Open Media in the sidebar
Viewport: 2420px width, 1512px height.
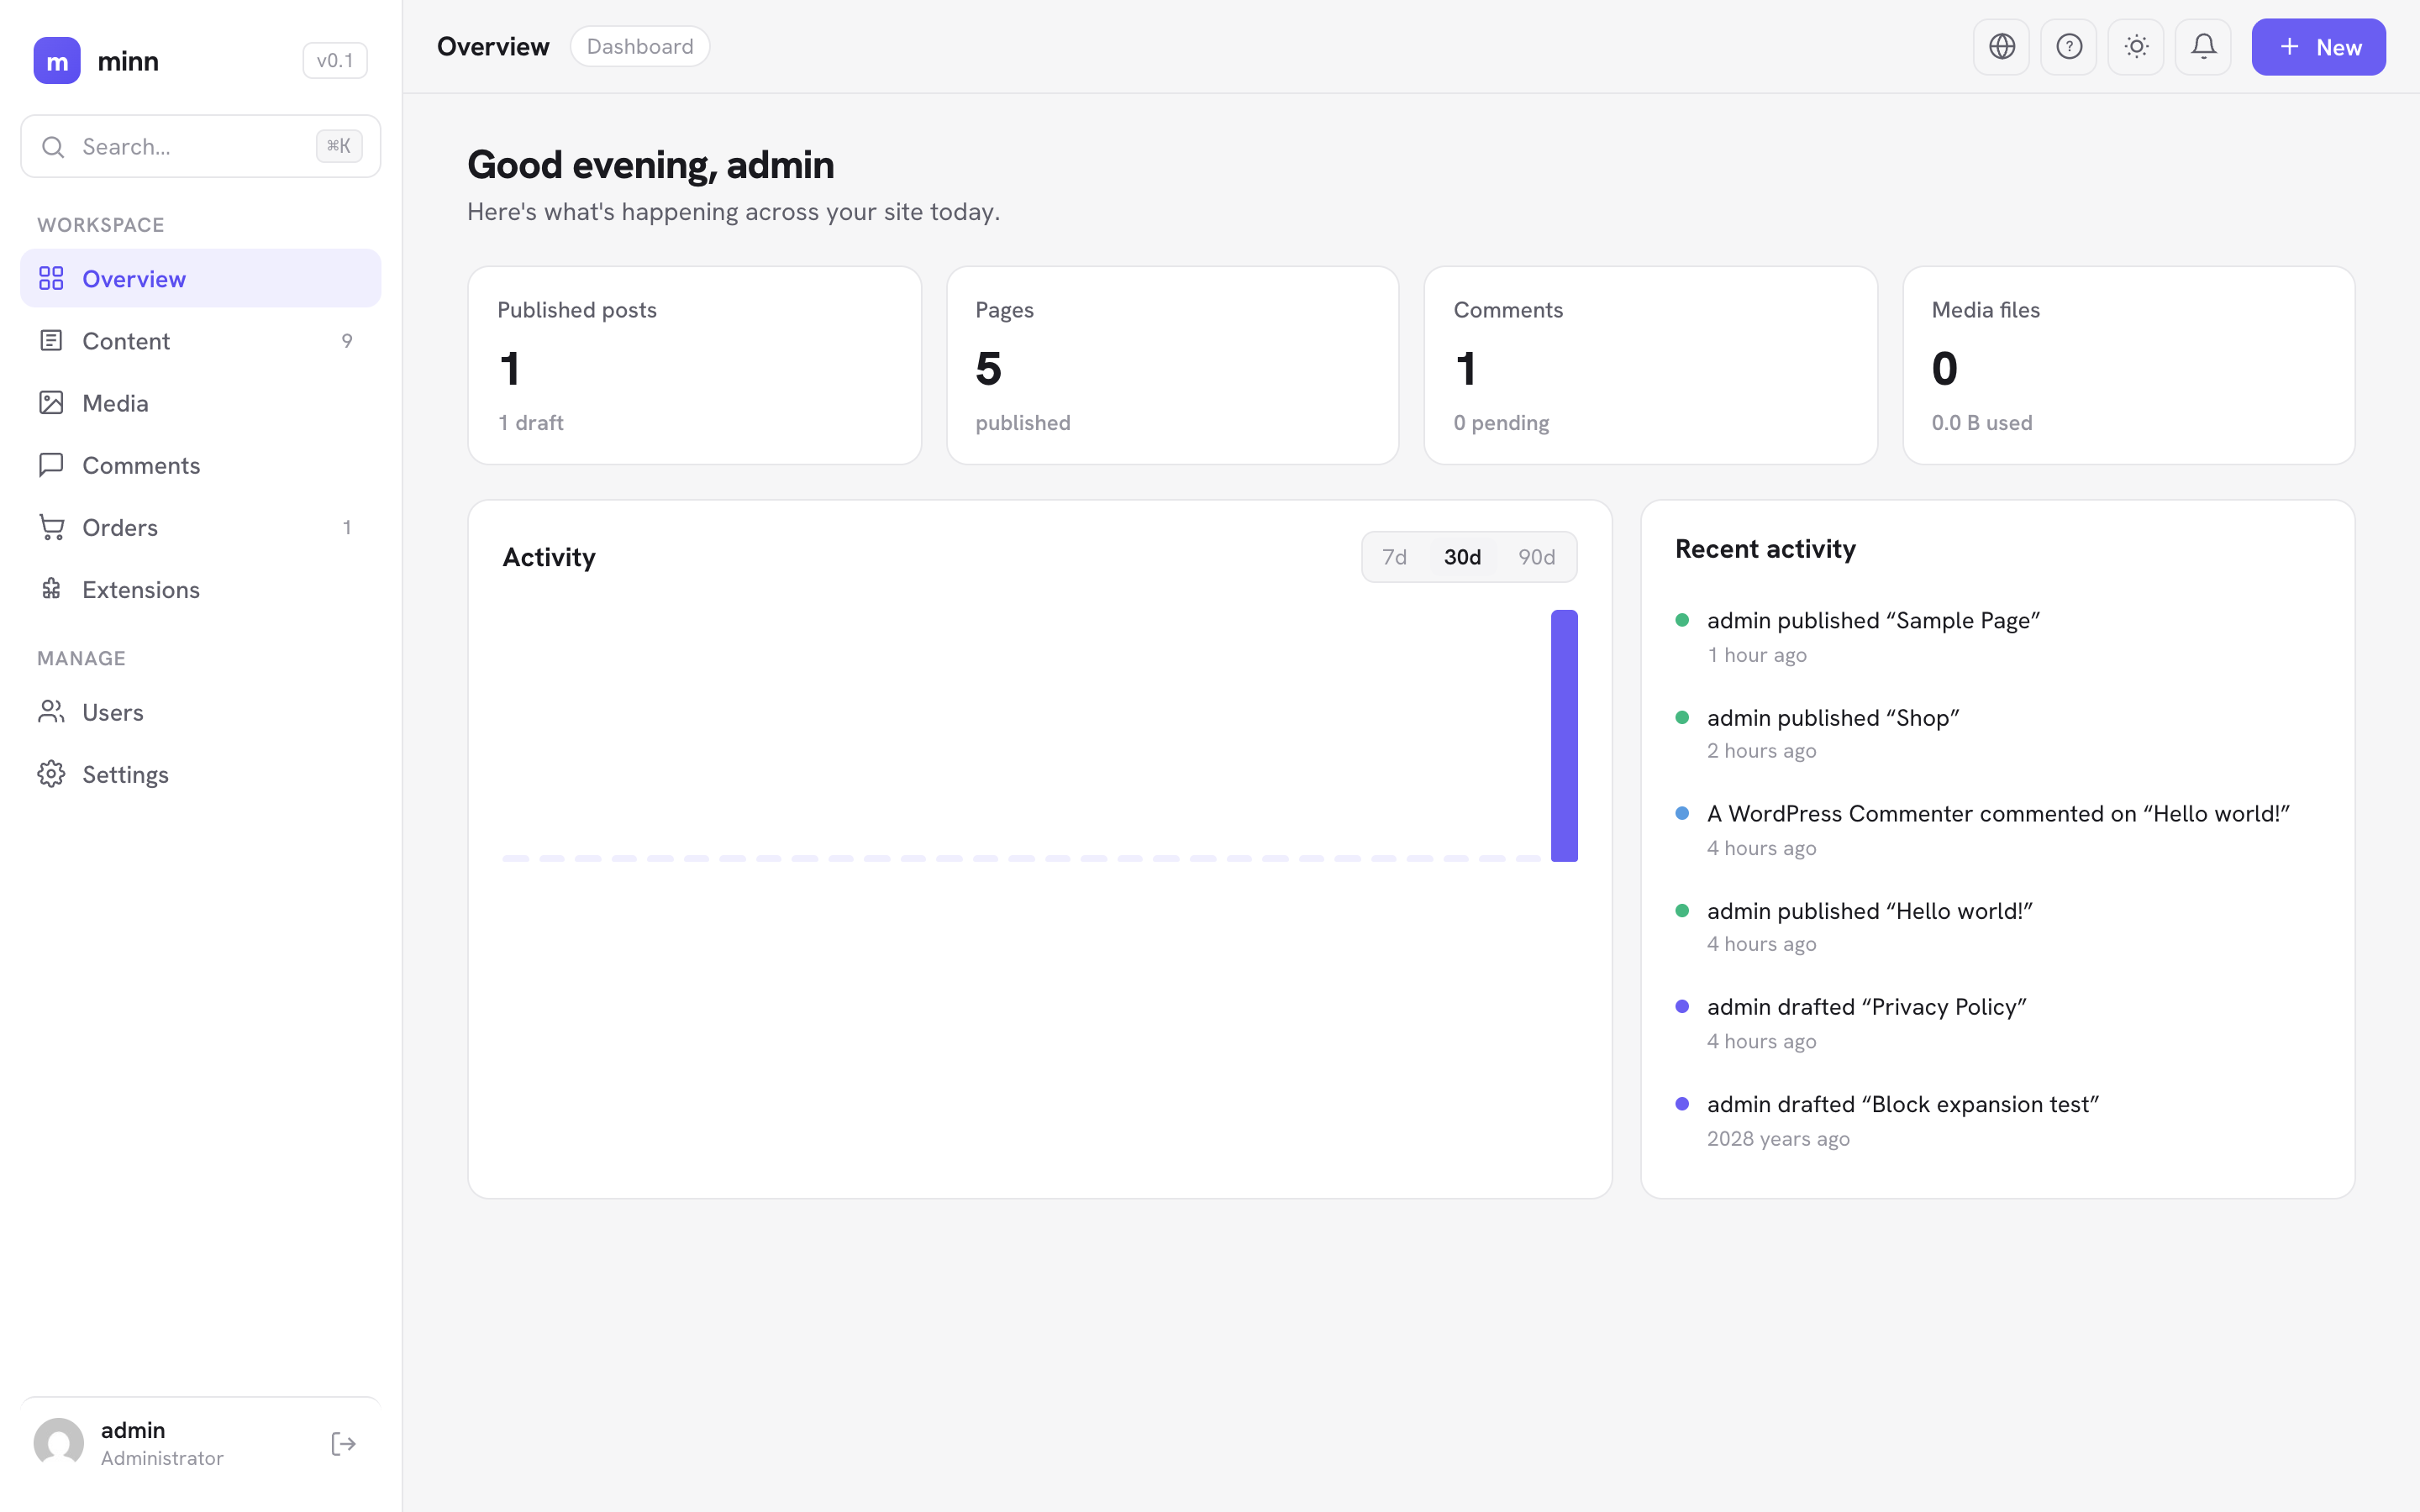tap(200, 403)
